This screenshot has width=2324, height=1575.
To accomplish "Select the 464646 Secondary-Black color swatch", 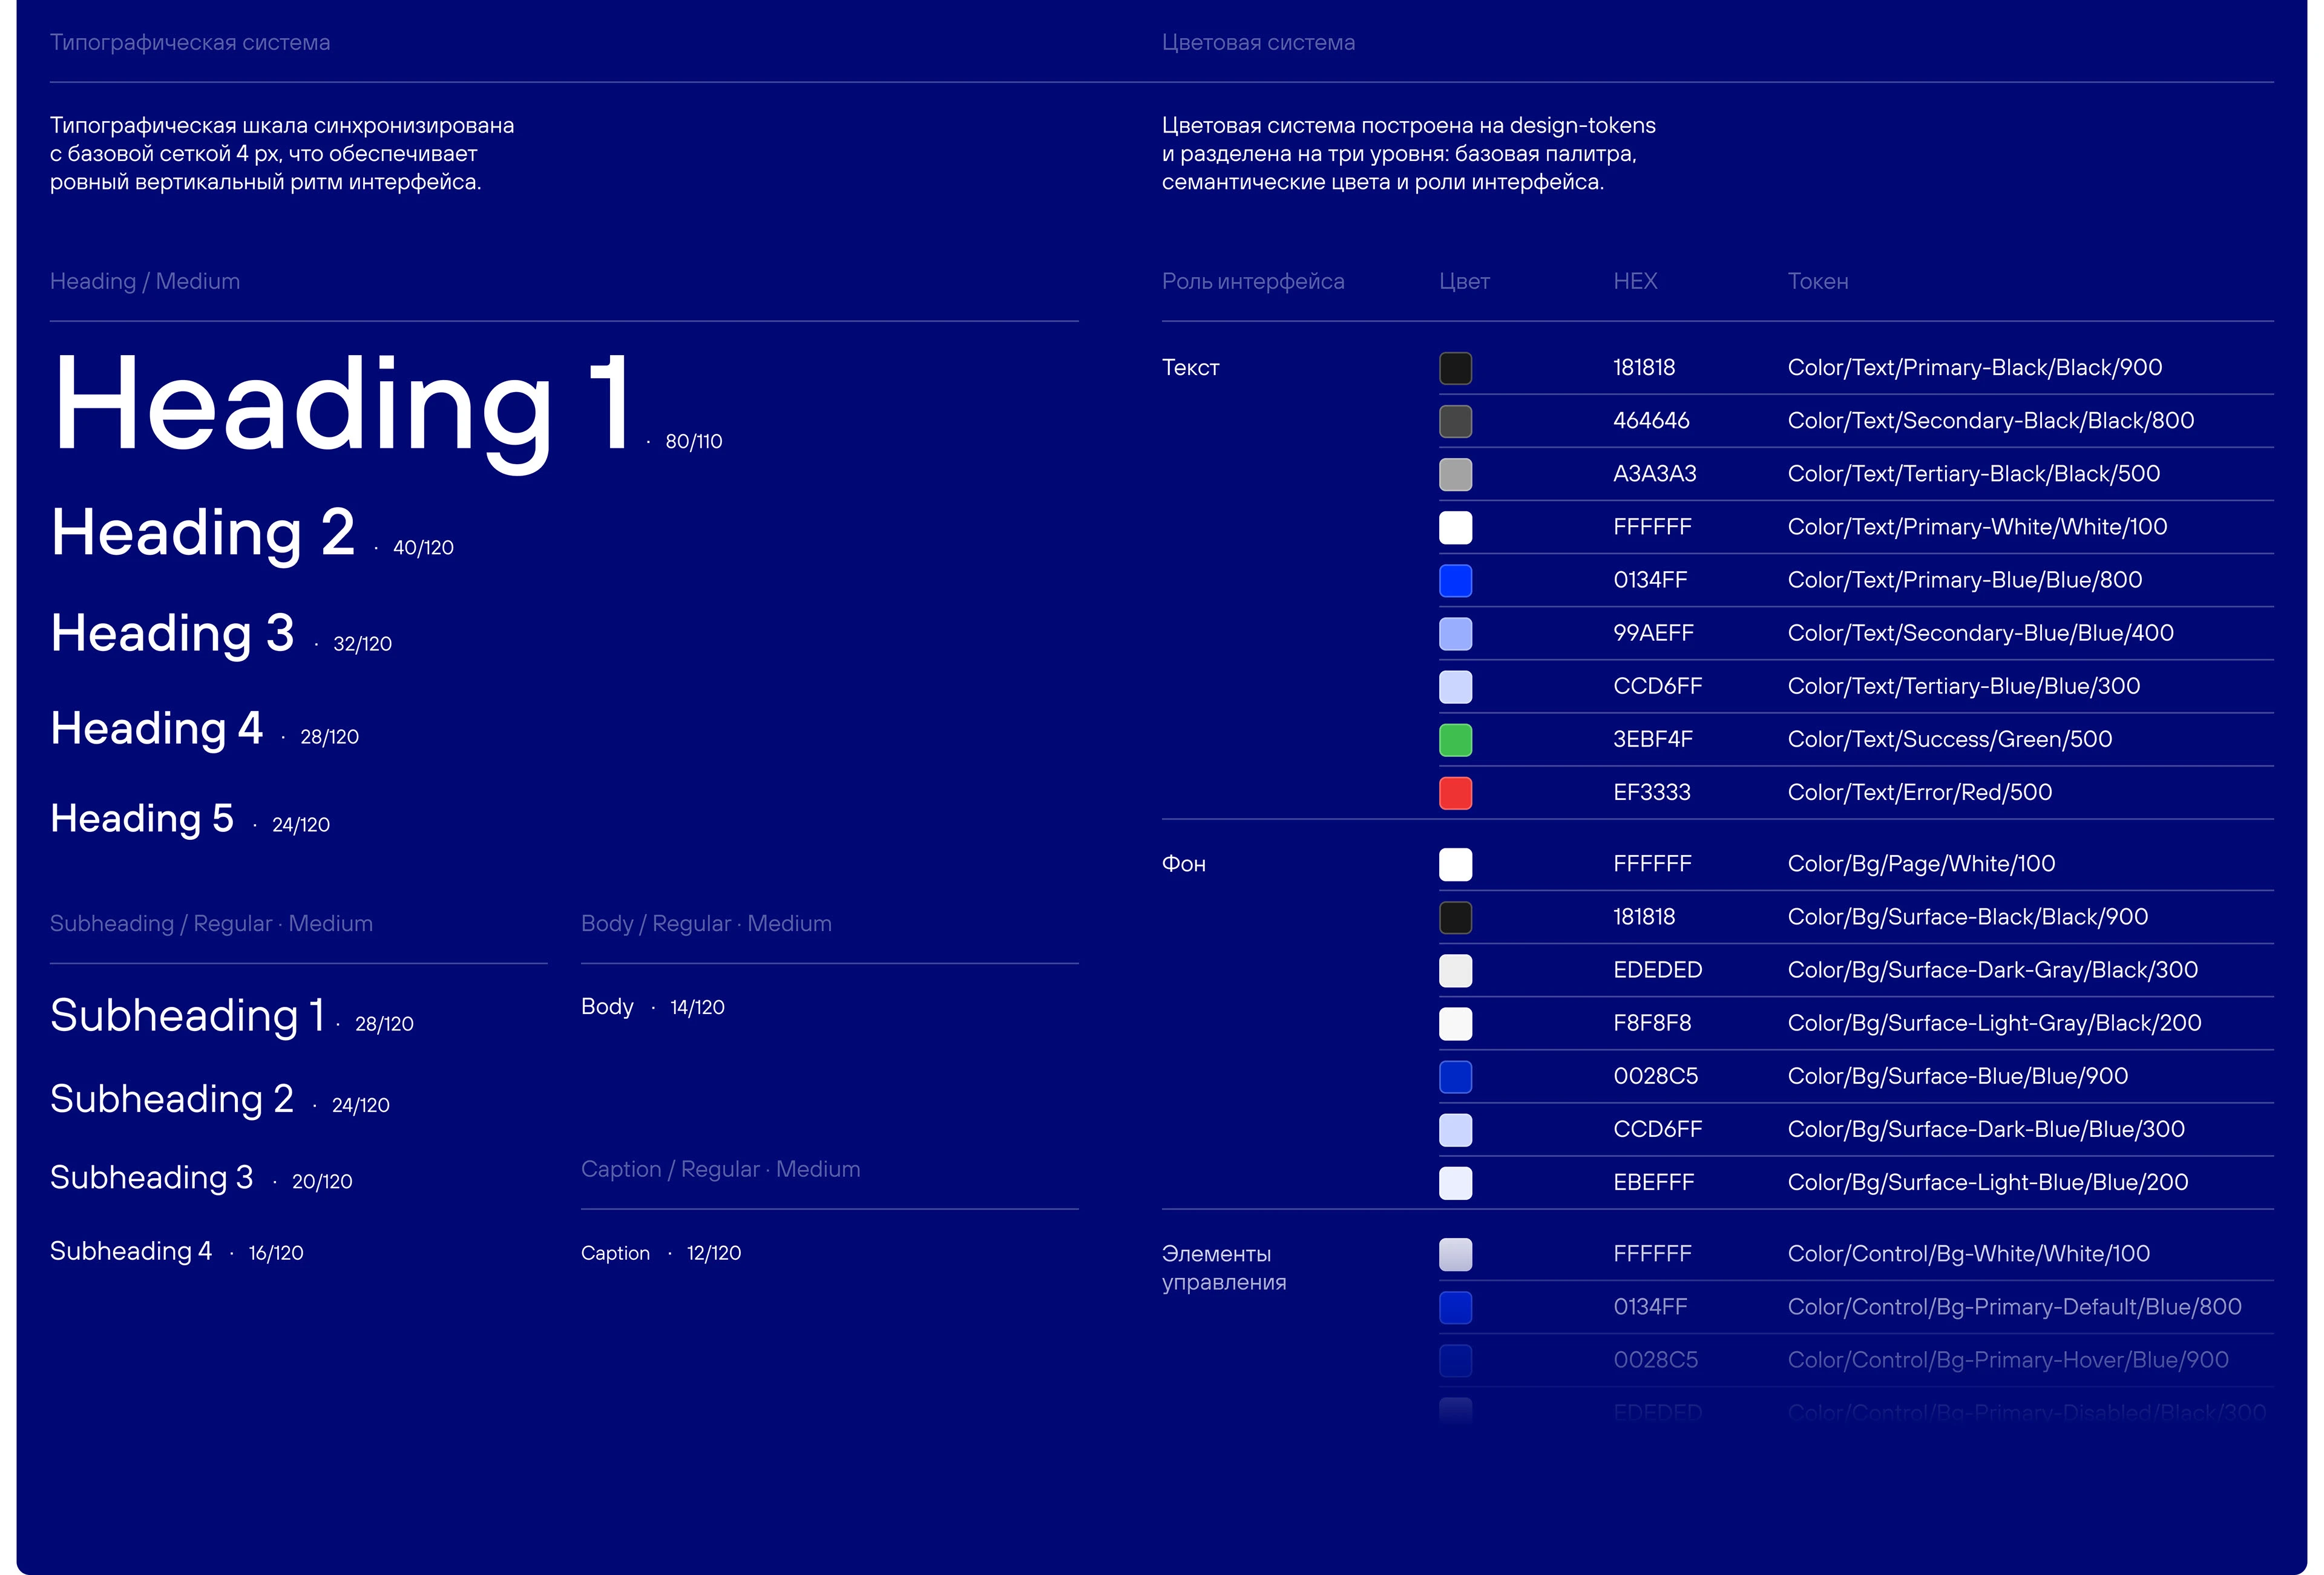I will point(1455,421).
